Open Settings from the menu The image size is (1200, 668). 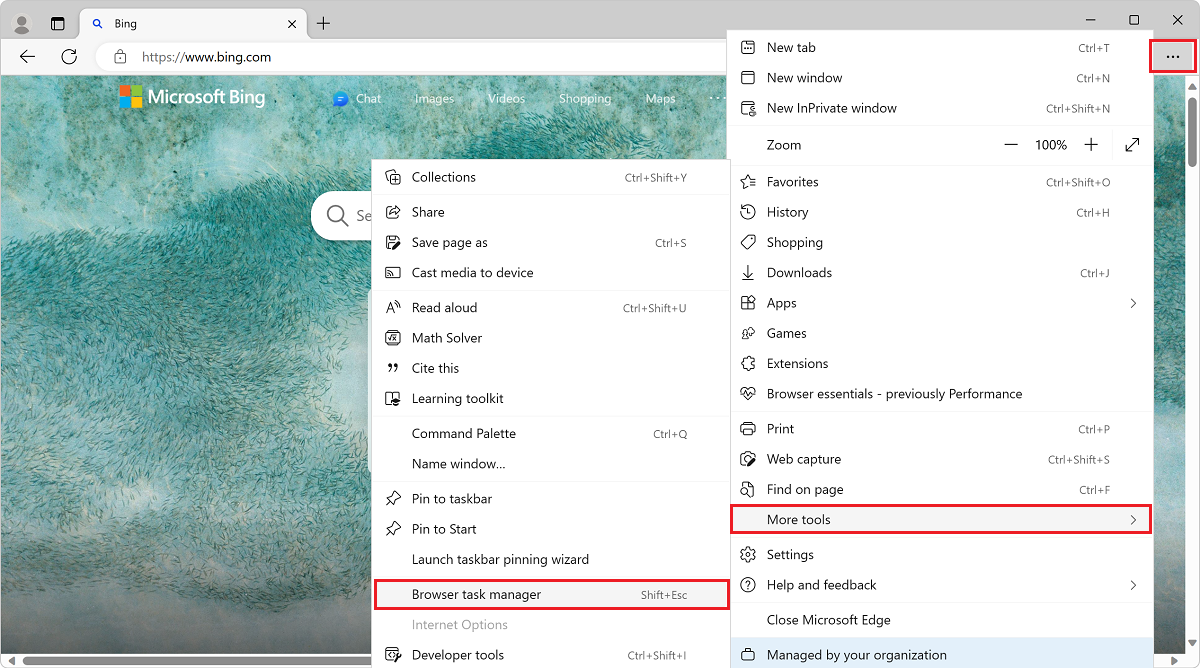[x=791, y=554]
